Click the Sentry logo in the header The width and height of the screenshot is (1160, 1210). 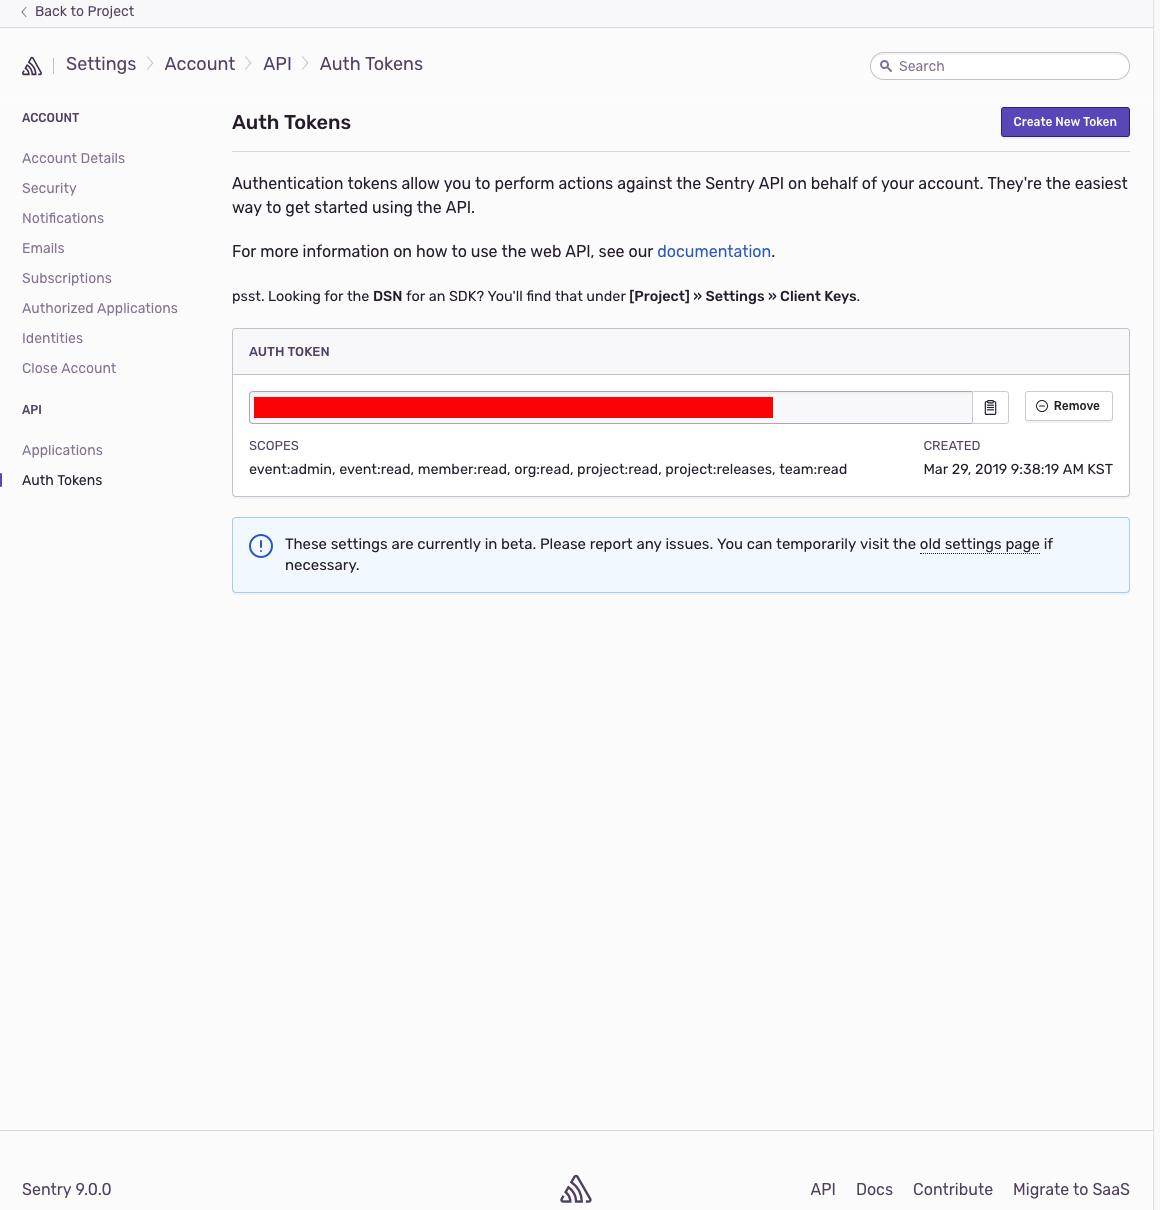32,66
